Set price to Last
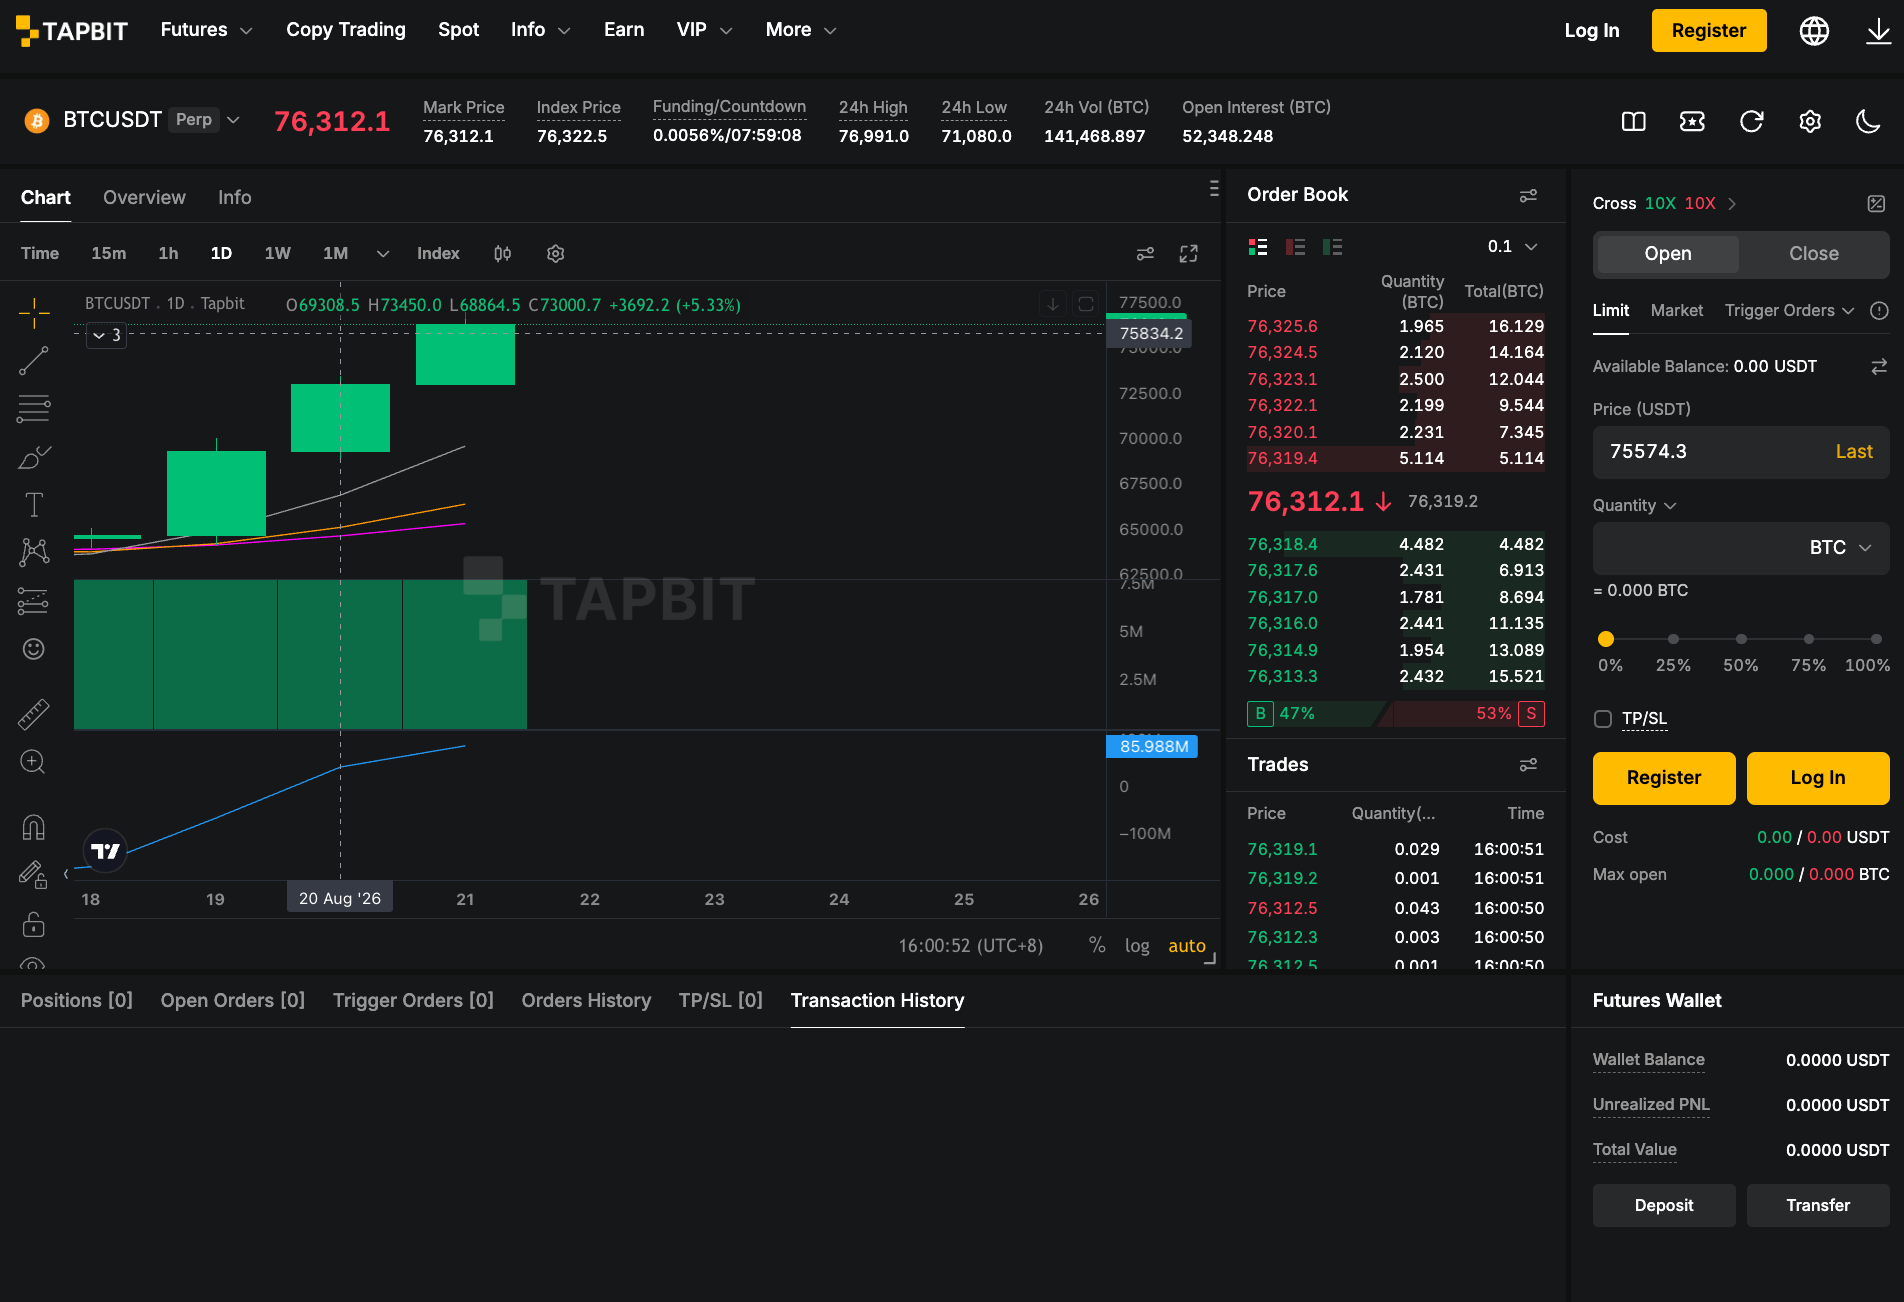 pos(1853,452)
